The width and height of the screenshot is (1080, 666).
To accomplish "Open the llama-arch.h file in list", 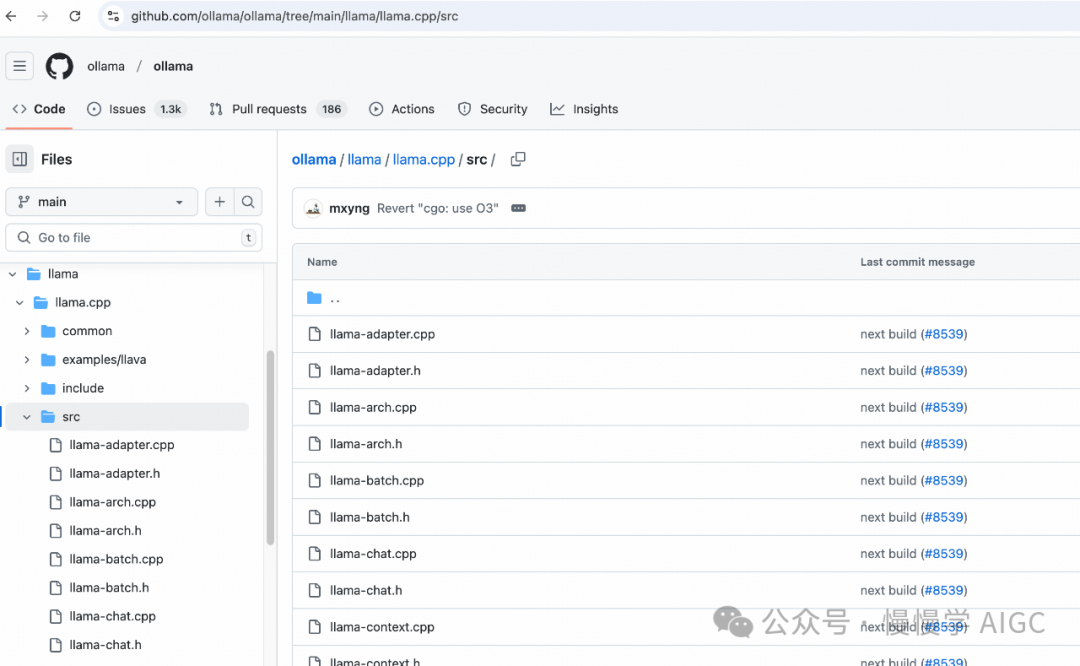I will tap(366, 444).
